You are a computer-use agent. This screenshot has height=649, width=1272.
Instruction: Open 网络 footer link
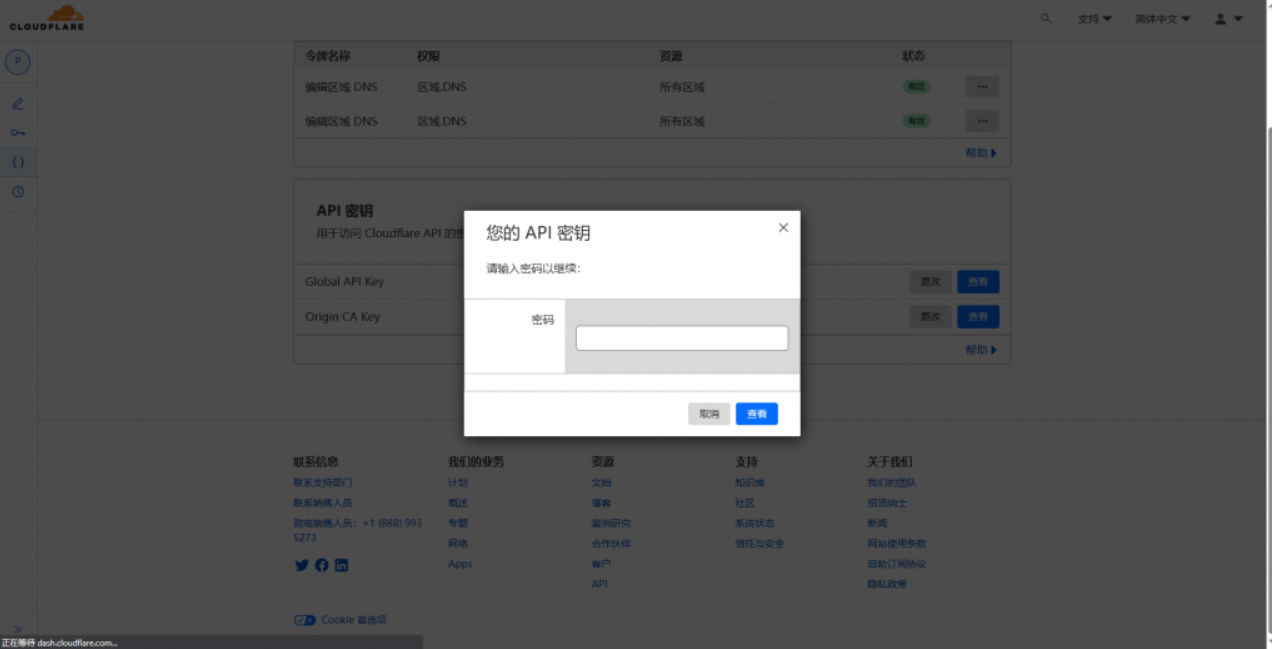pyautogui.click(x=458, y=543)
